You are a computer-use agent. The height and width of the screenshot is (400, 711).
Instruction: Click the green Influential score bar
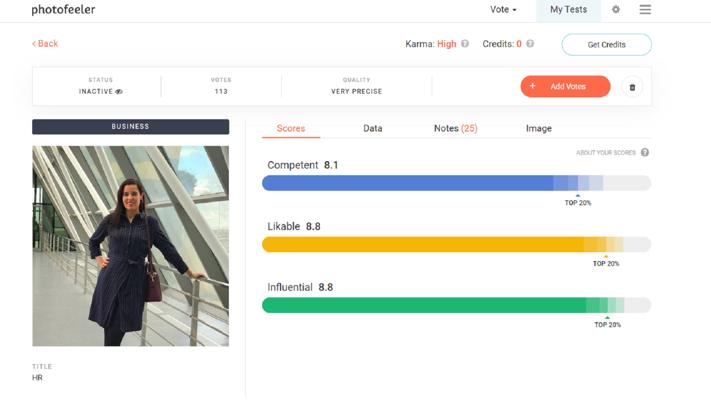(425, 305)
